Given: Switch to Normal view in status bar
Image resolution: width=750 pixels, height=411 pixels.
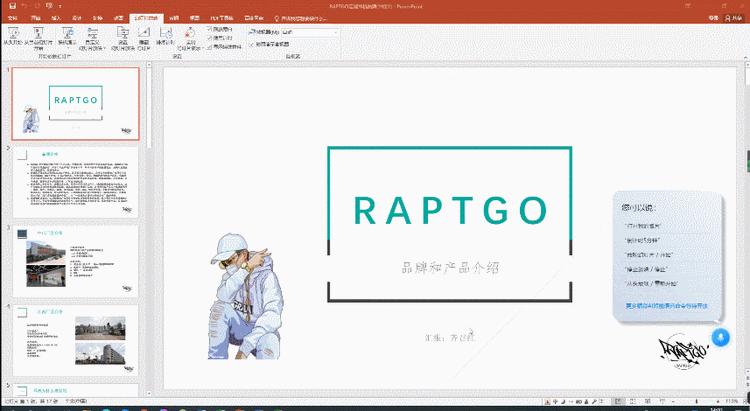Looking at the screenshot, I should point(618,401).
